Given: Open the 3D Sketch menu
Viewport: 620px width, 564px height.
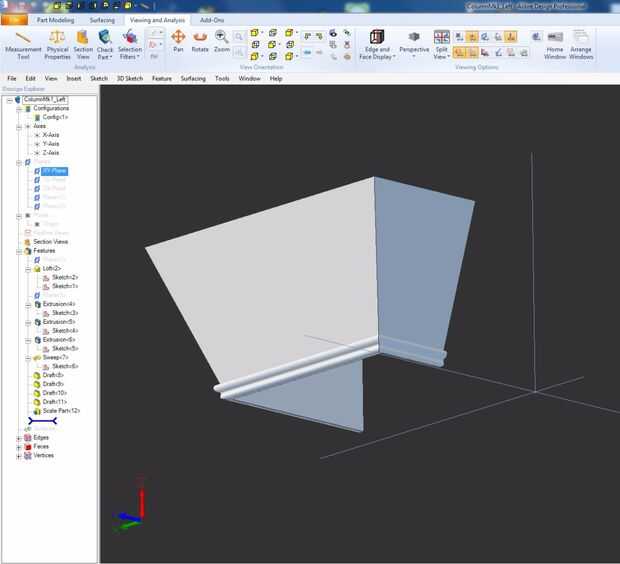Looking at the screenshot, I should [x=130, y=78].
